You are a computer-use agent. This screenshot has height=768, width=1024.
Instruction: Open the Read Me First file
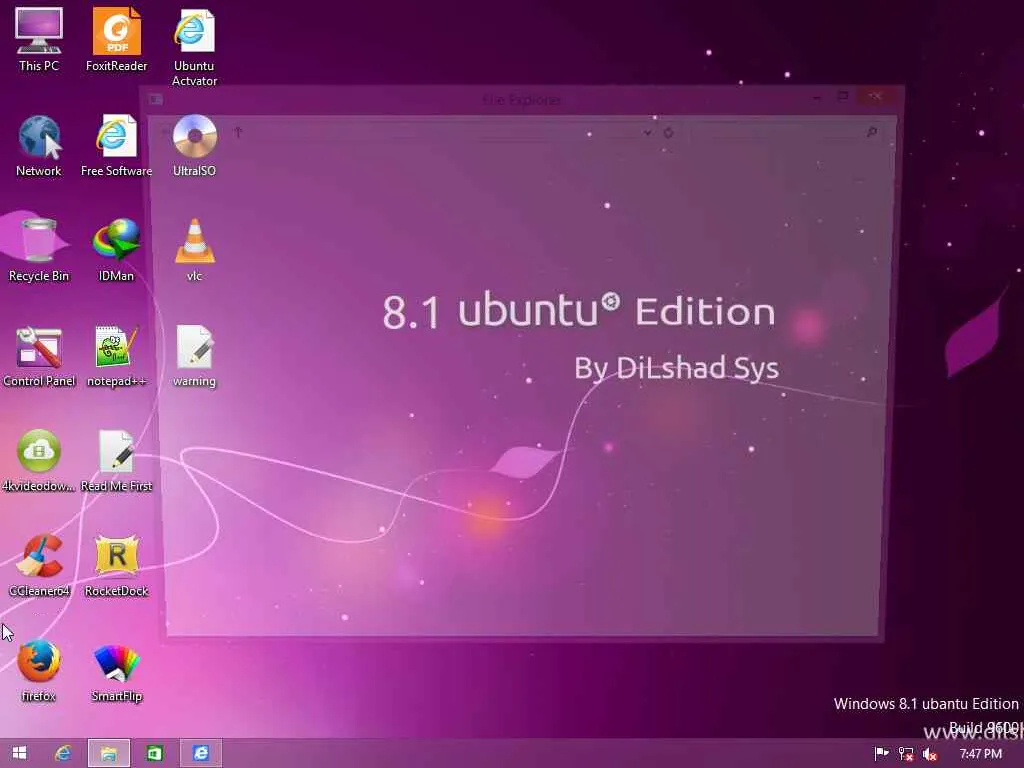tap(116, 460)
